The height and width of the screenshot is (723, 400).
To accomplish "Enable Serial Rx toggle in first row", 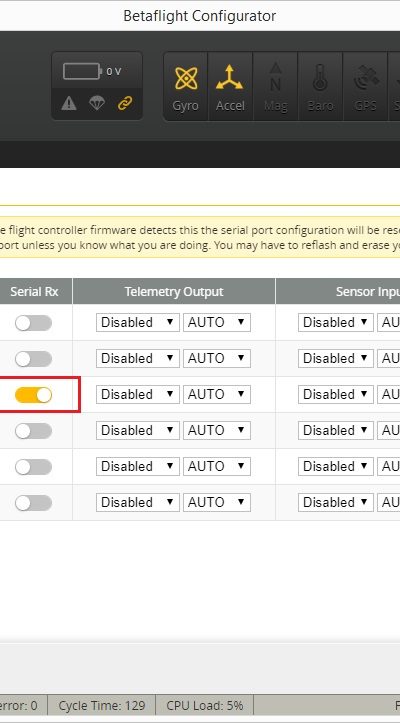I will pyautogui.click(x=33, y=323).
